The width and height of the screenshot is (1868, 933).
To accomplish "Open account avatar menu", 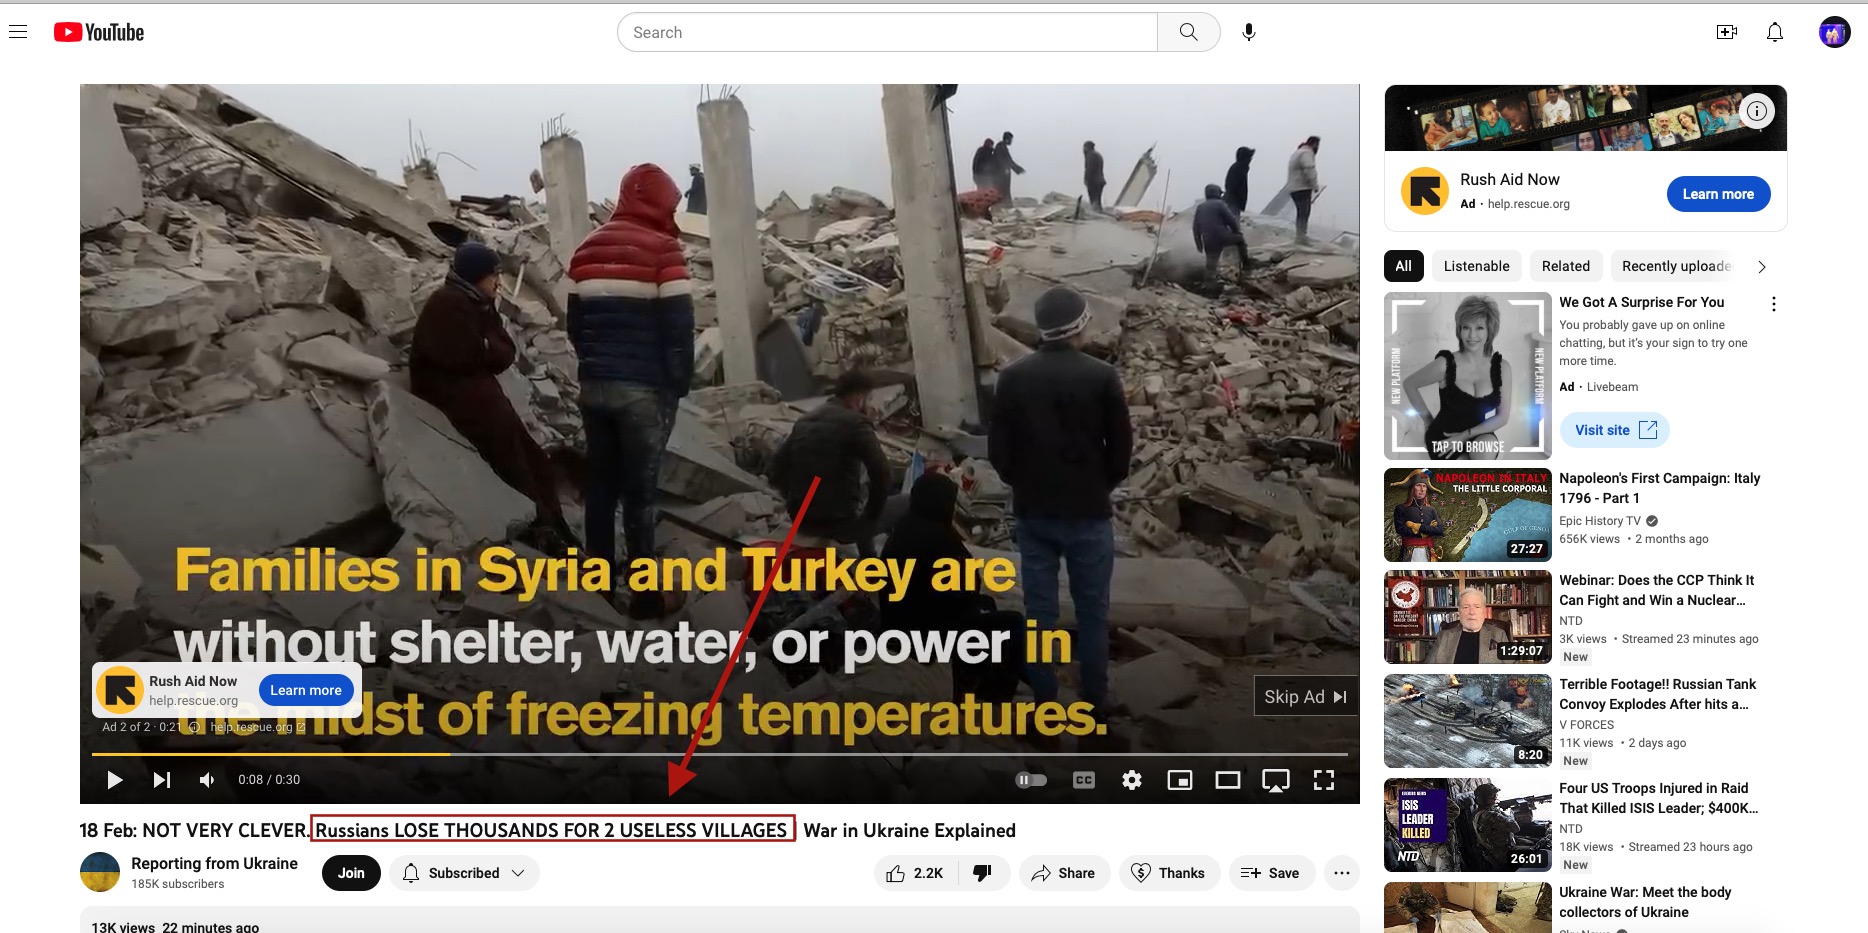I will point(1834,32).
